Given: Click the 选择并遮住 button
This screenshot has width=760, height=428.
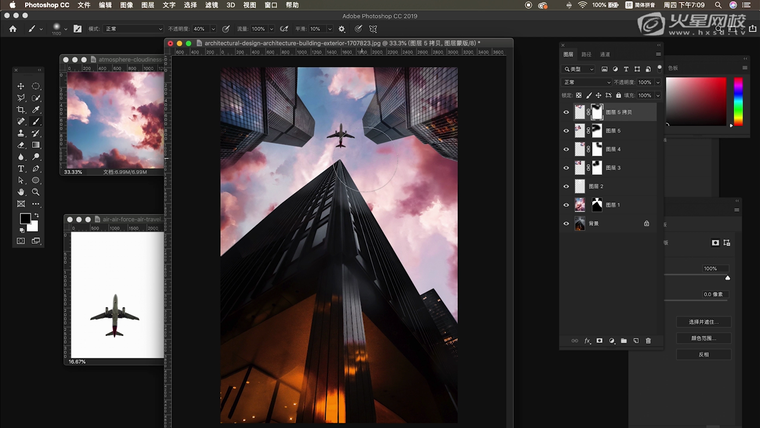Looking at the screenshot, I should click(703, 322).
